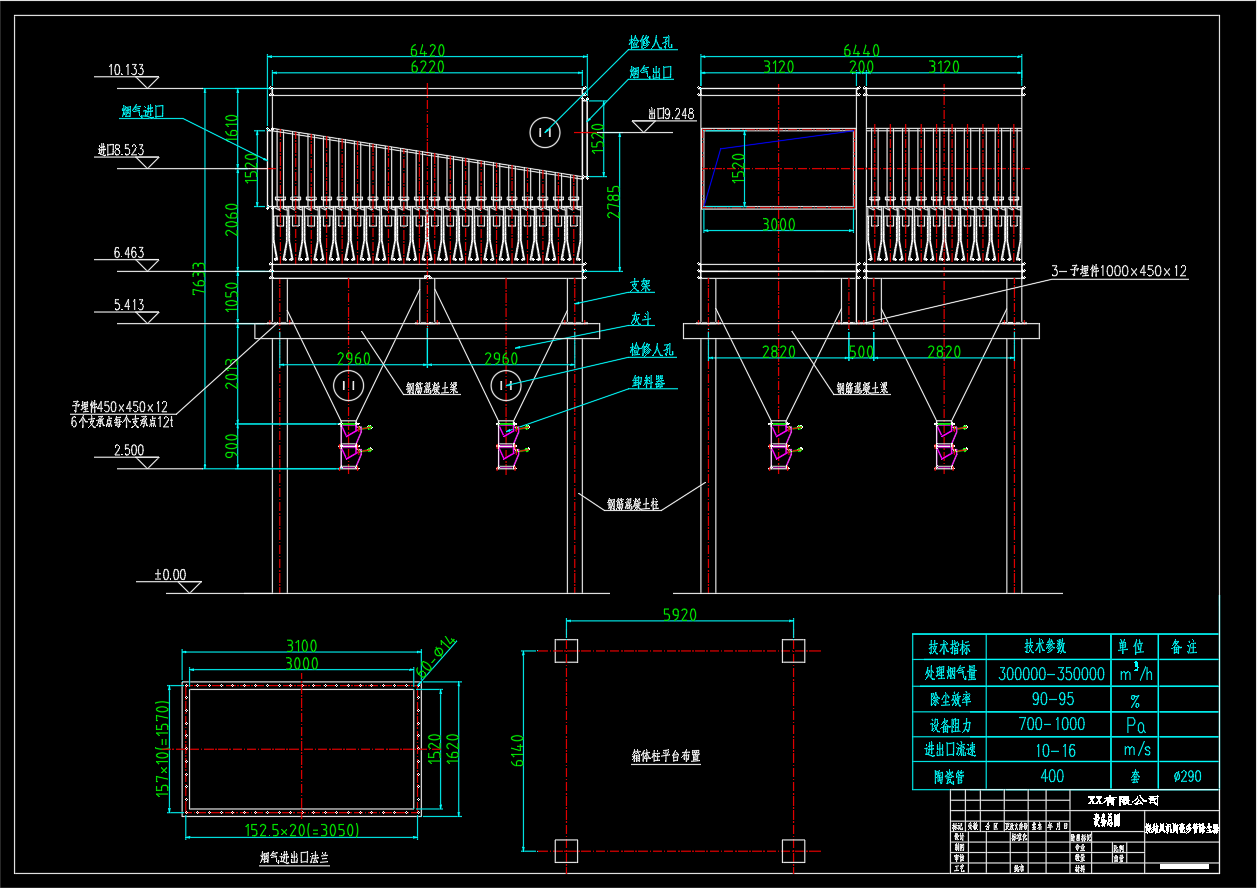Select the 烟气进出口法兰 flange title
The image size is (1257, 888).
click(x=294, y=857)
